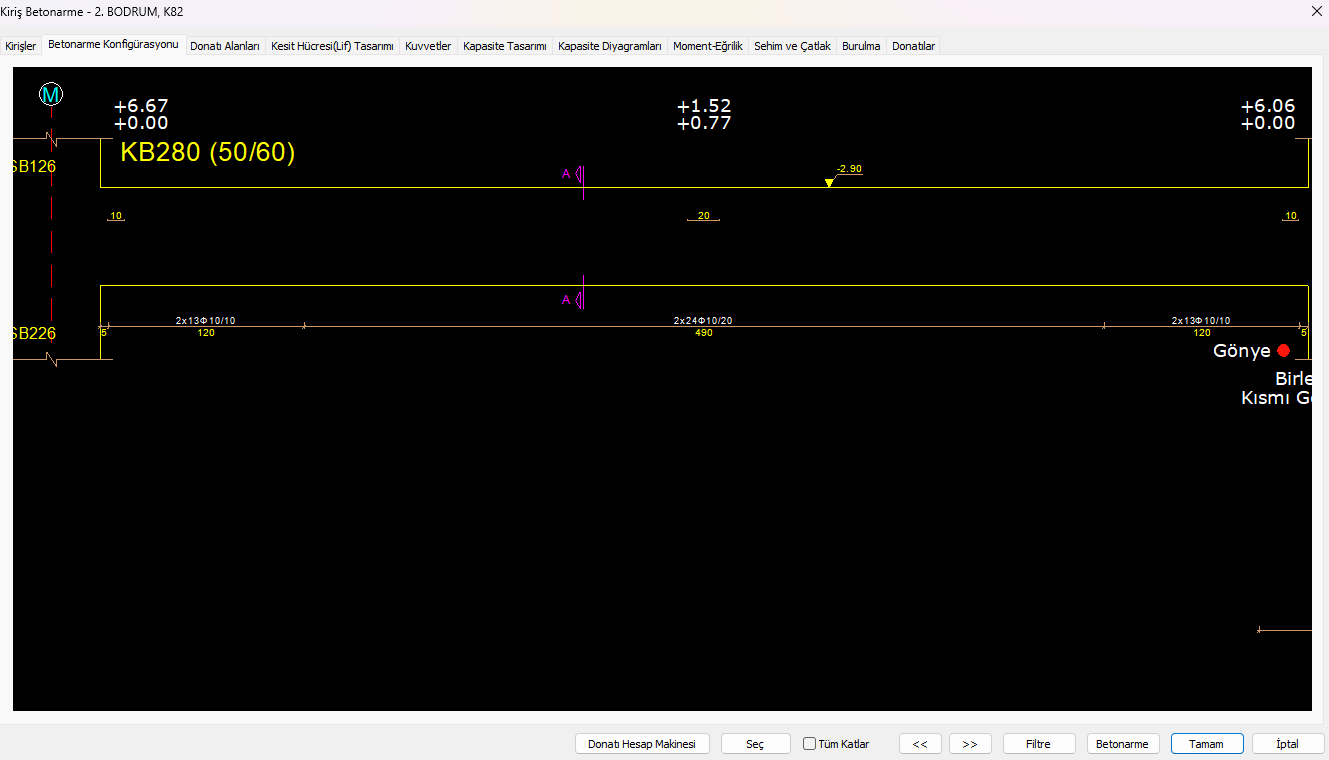Click the +0.77 midspan value
The height and width of the screenshot is (760, 1329).
click(x=704, y=123)
